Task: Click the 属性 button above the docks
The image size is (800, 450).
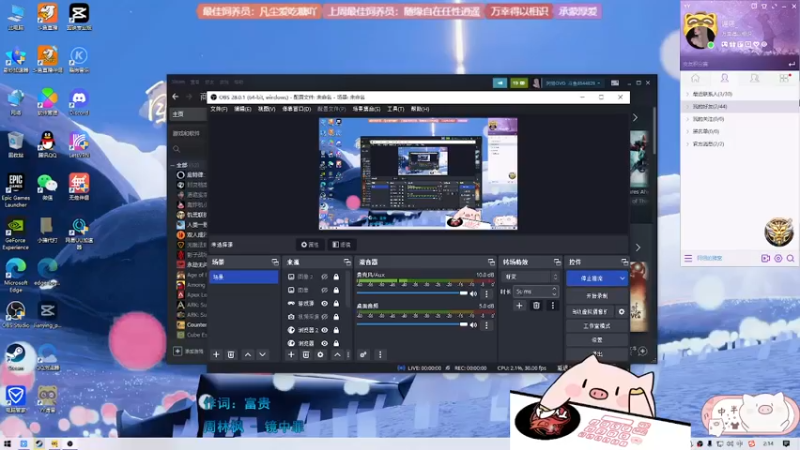Action: [x=310, y=245]
